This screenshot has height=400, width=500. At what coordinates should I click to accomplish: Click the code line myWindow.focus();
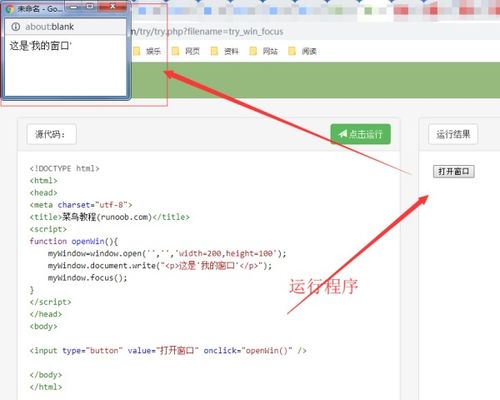point(87,278)
